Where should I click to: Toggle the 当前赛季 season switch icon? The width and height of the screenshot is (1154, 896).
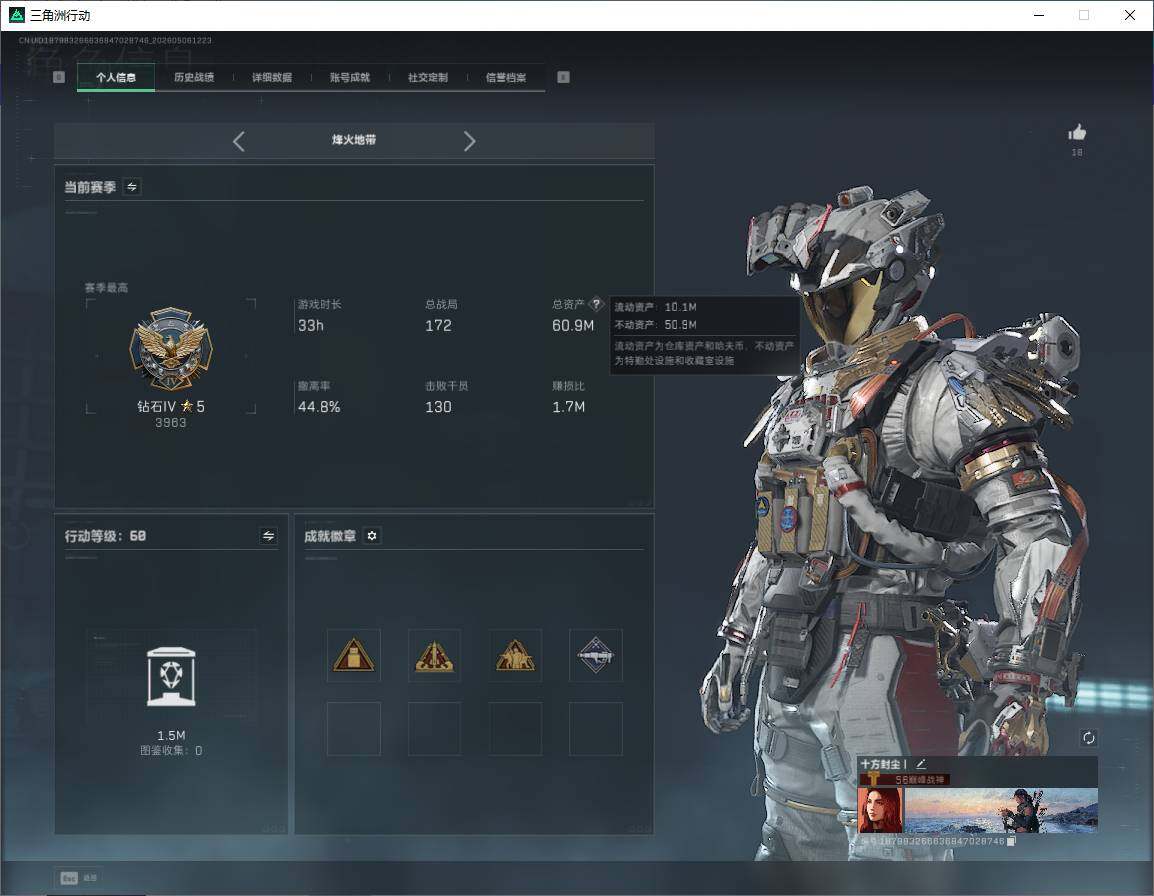(132, 187)
